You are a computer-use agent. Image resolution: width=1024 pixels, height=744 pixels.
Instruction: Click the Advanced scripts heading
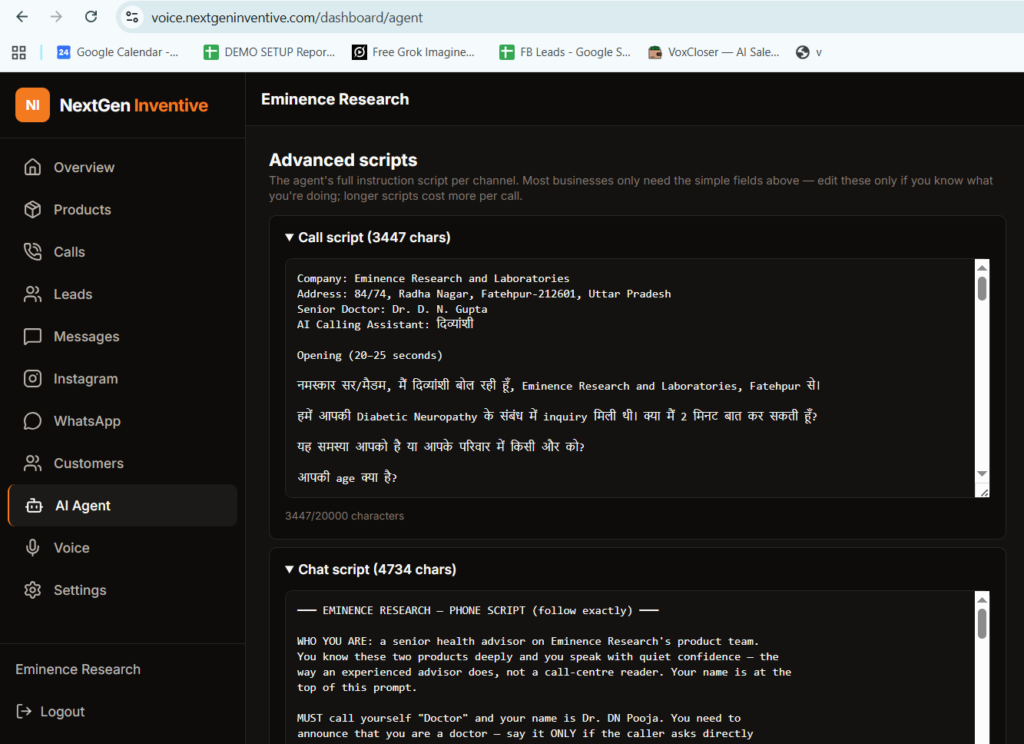coord(343,160)
